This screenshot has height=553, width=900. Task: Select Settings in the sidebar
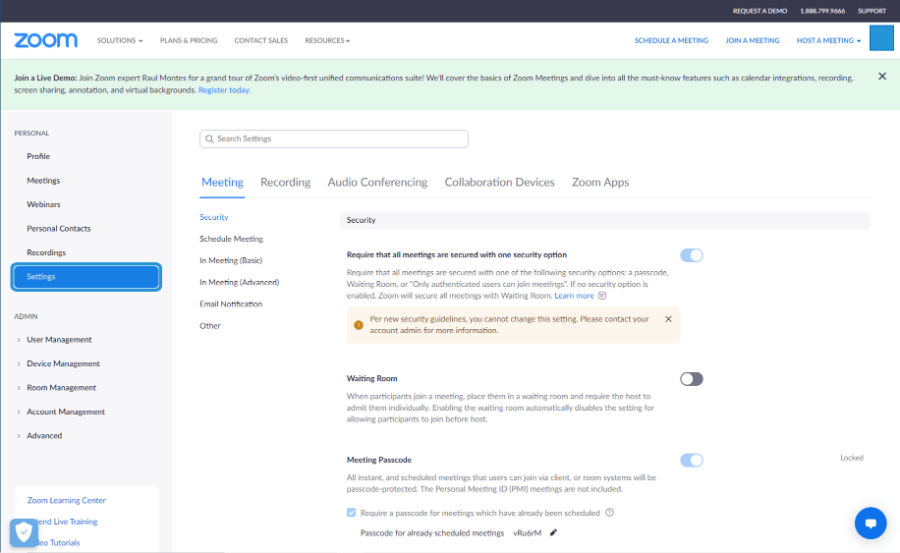click(86, 277)
